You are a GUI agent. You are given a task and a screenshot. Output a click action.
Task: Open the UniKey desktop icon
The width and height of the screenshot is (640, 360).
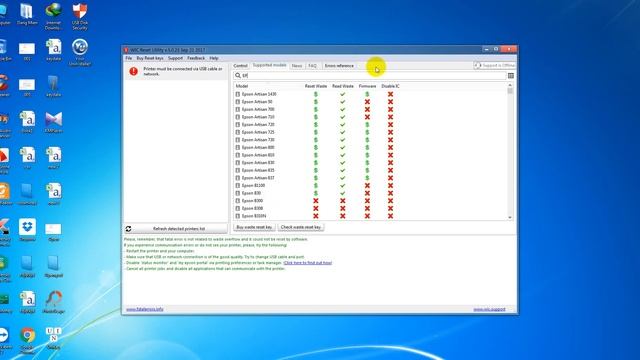pyautogui.click(x=53, y=338)
